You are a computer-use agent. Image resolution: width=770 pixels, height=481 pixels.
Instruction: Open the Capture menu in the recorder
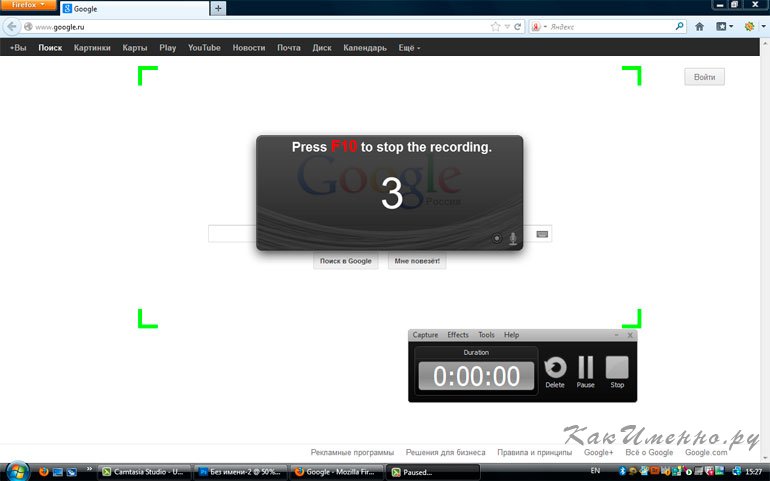coord(425,335)
